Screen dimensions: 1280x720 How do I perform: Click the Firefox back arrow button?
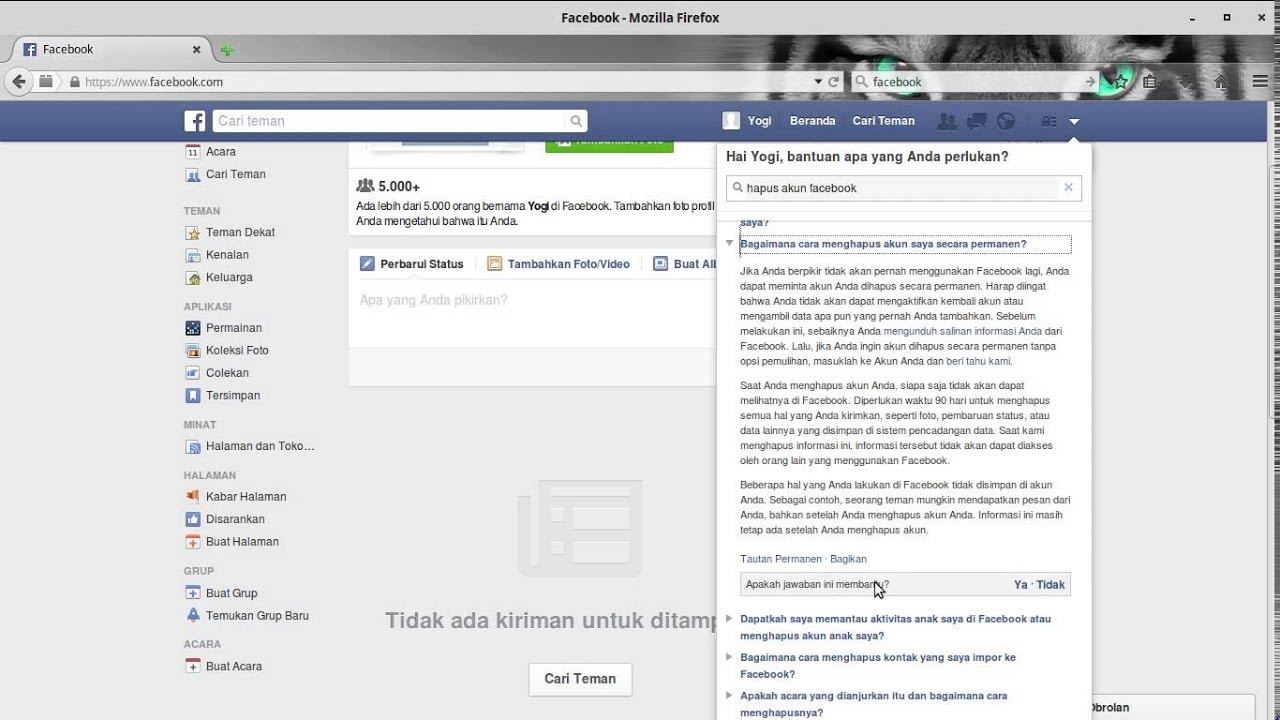[18, 82]
